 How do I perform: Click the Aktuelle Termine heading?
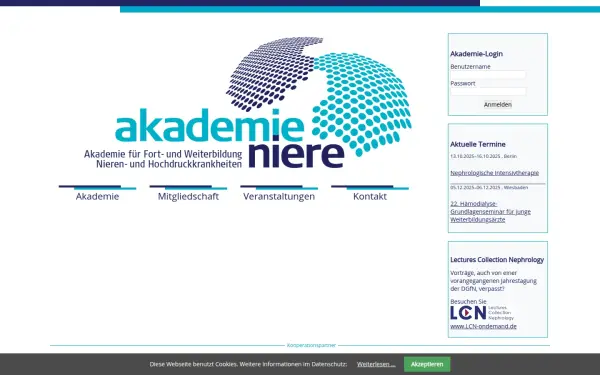478,144
